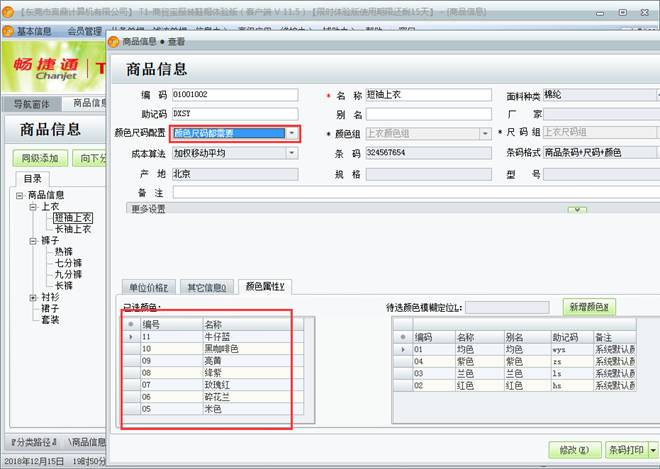Open the 颜色尺码配置 dropdown

(291, 133)
